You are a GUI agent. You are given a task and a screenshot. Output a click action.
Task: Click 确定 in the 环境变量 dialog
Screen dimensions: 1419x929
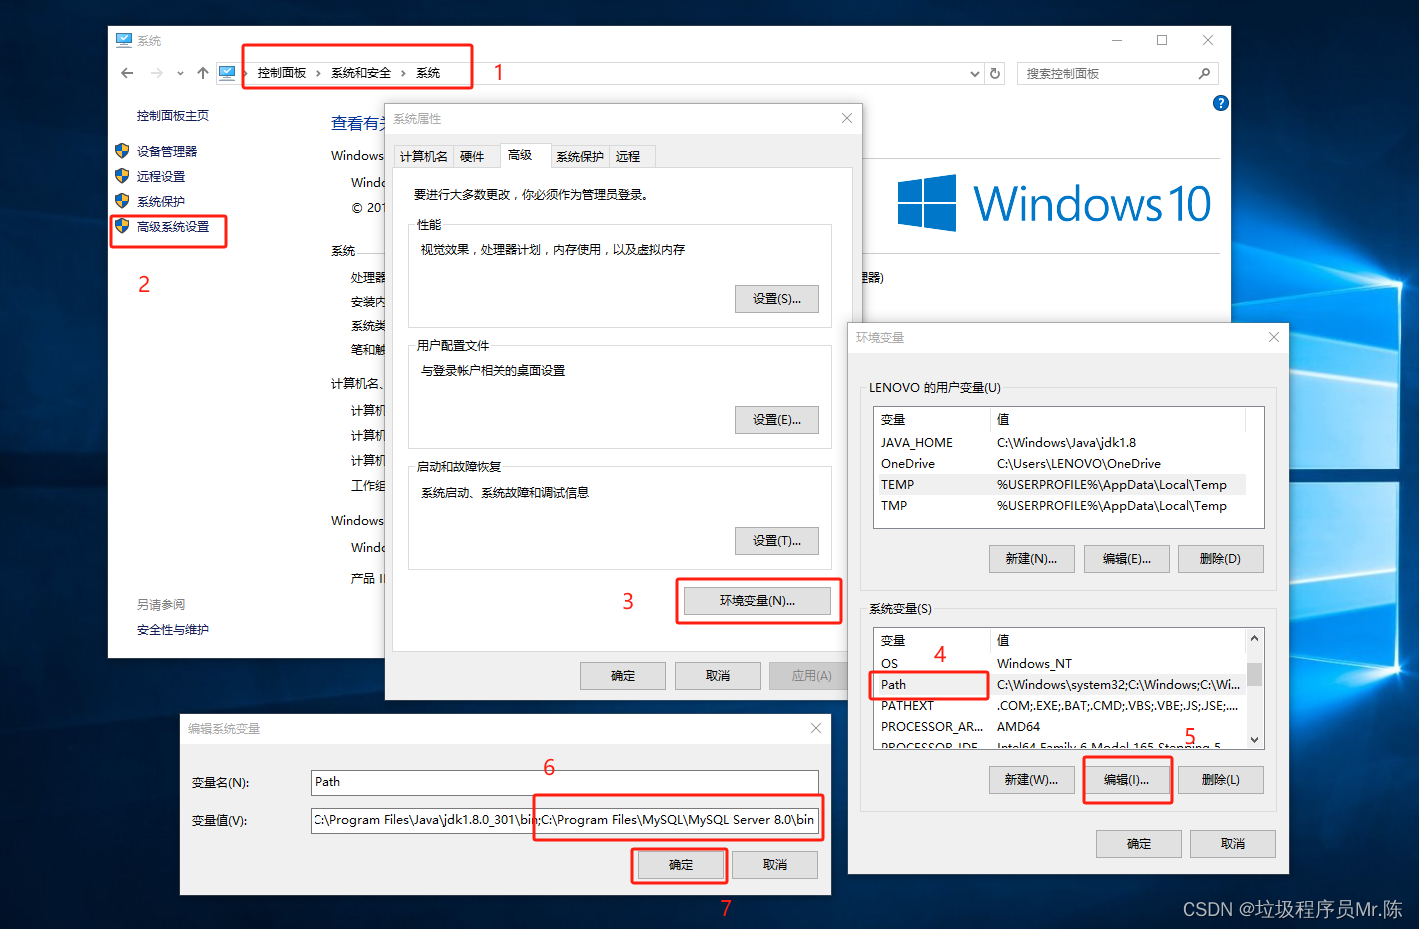(1139, 844)
